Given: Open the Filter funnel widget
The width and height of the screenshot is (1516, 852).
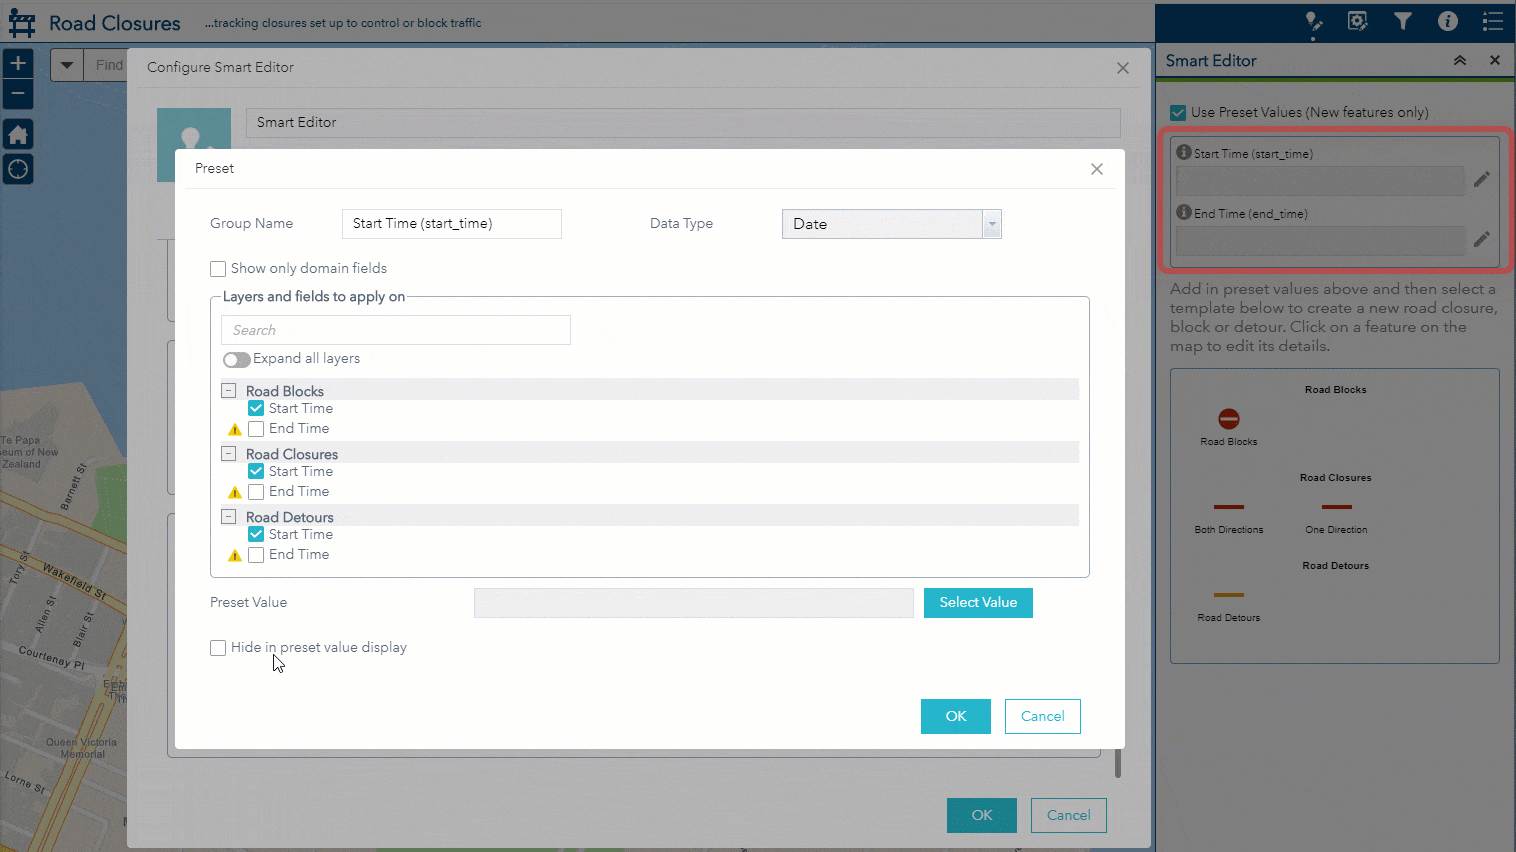Looking at the screenshot, I should 1403,21.
